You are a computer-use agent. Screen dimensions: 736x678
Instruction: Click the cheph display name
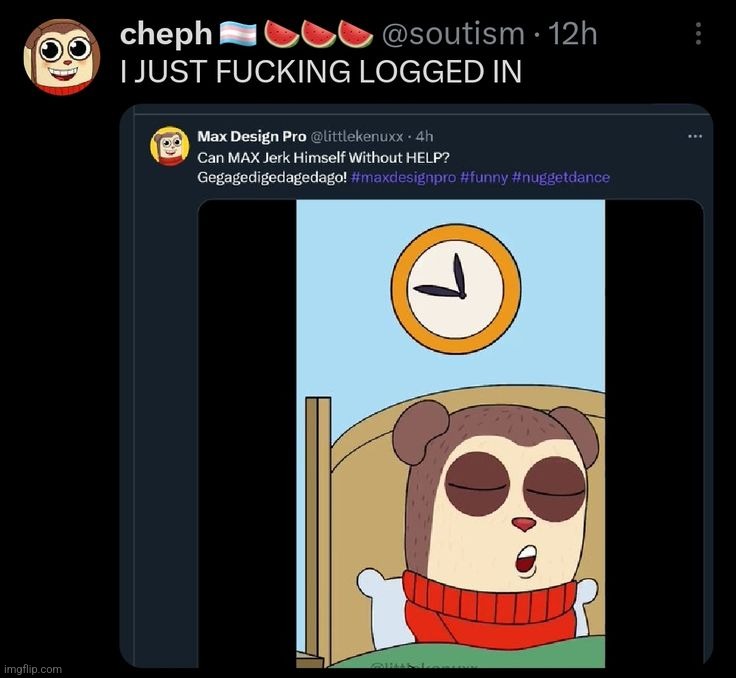[166, 34]
